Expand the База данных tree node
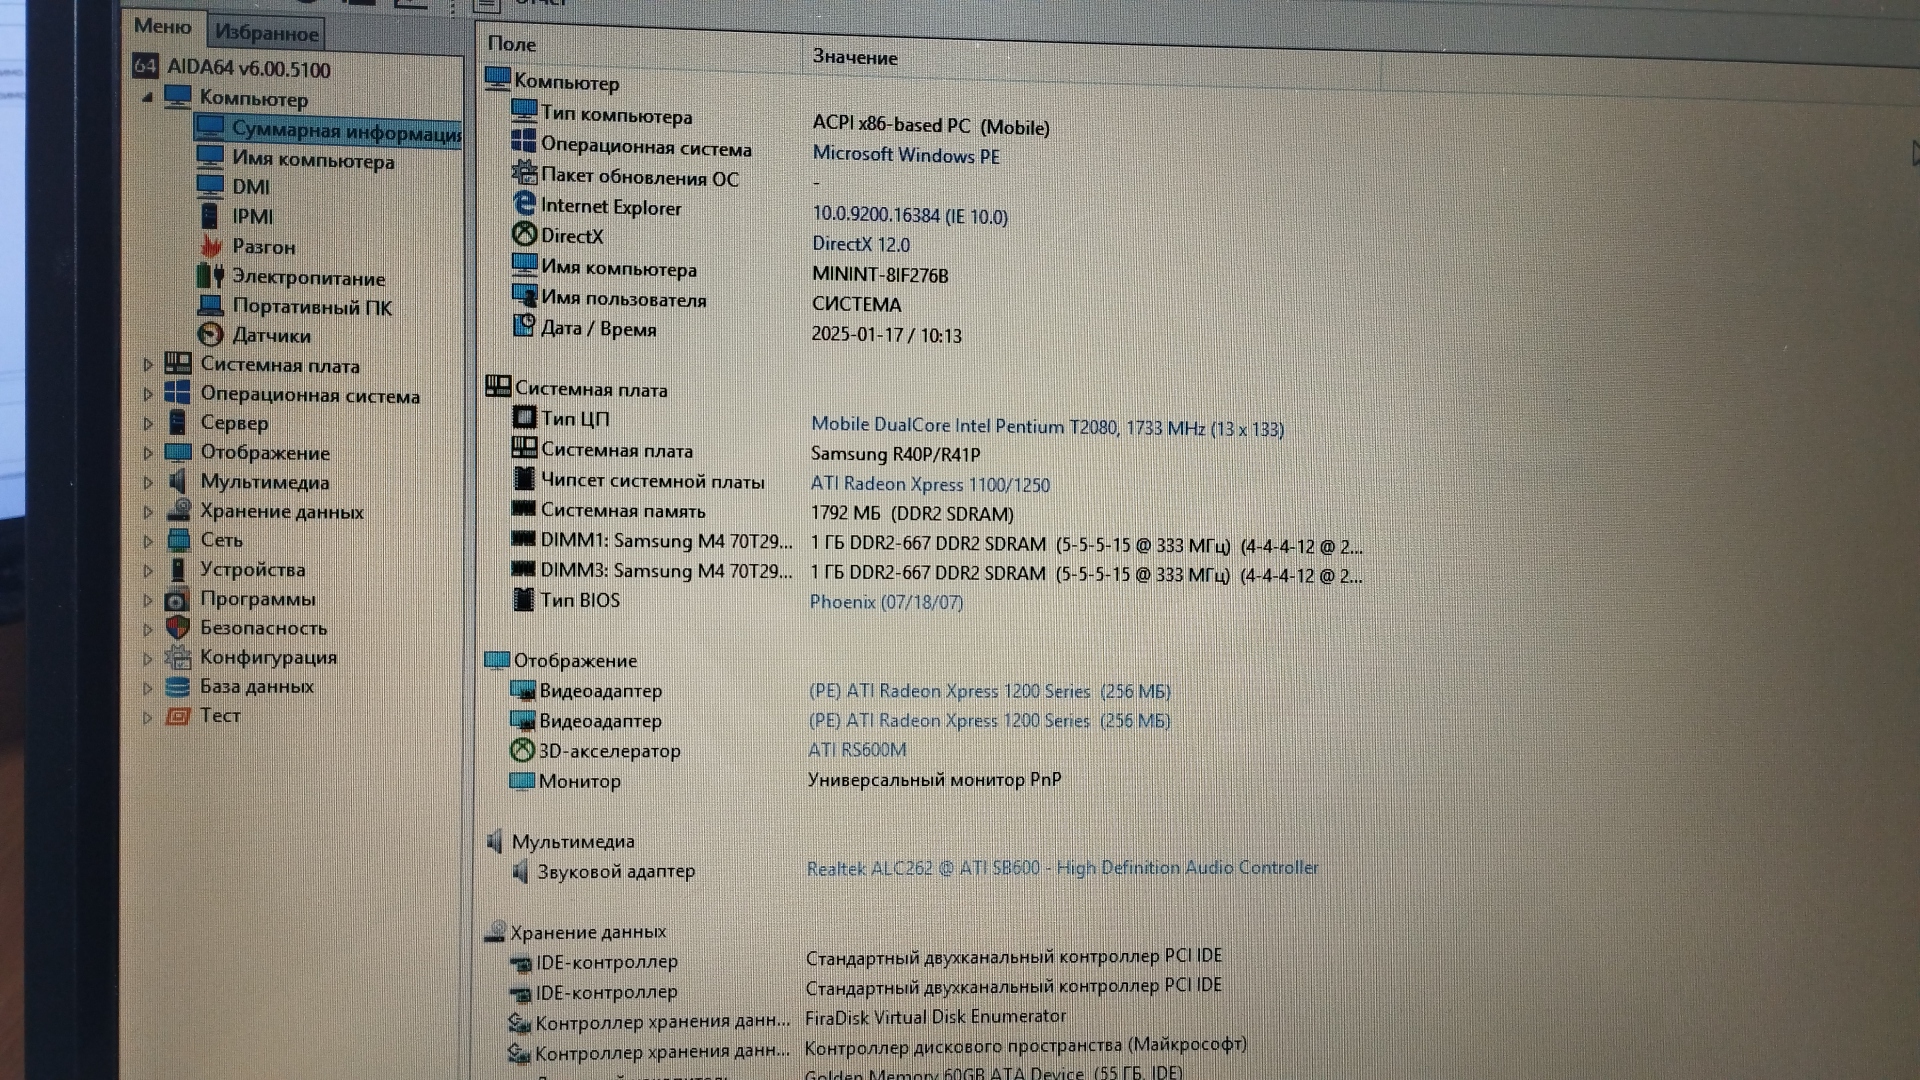This screenshot has height=1080, width=1920. [148, 688]
